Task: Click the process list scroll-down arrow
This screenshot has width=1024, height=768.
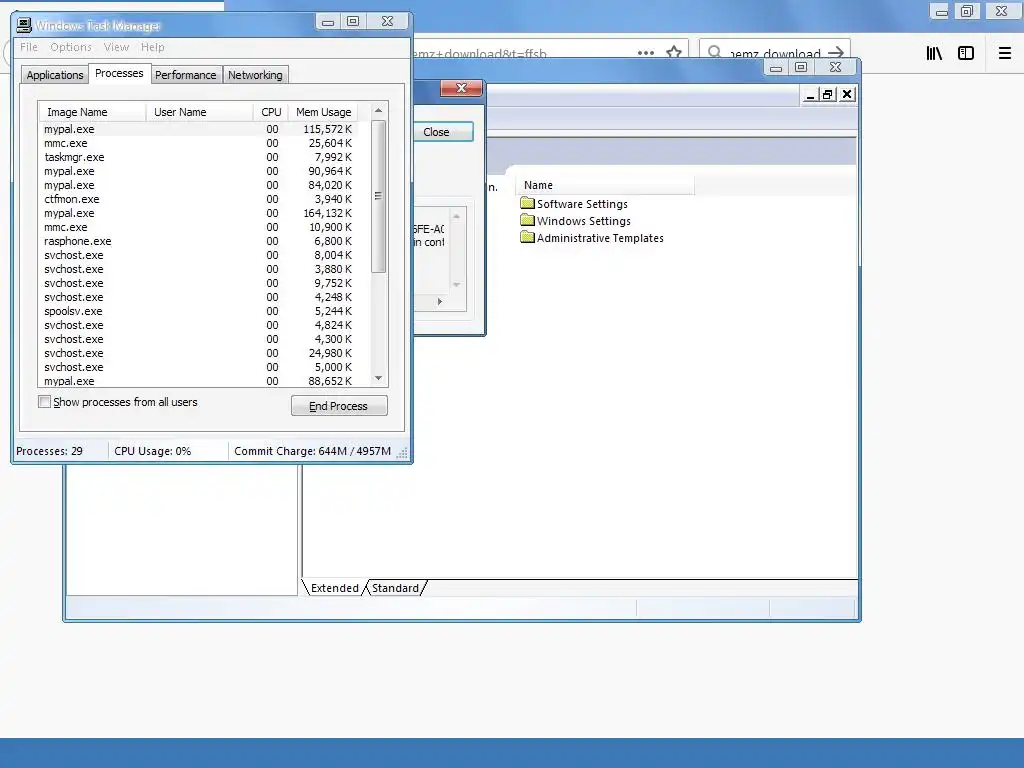Action: [378, 378]
